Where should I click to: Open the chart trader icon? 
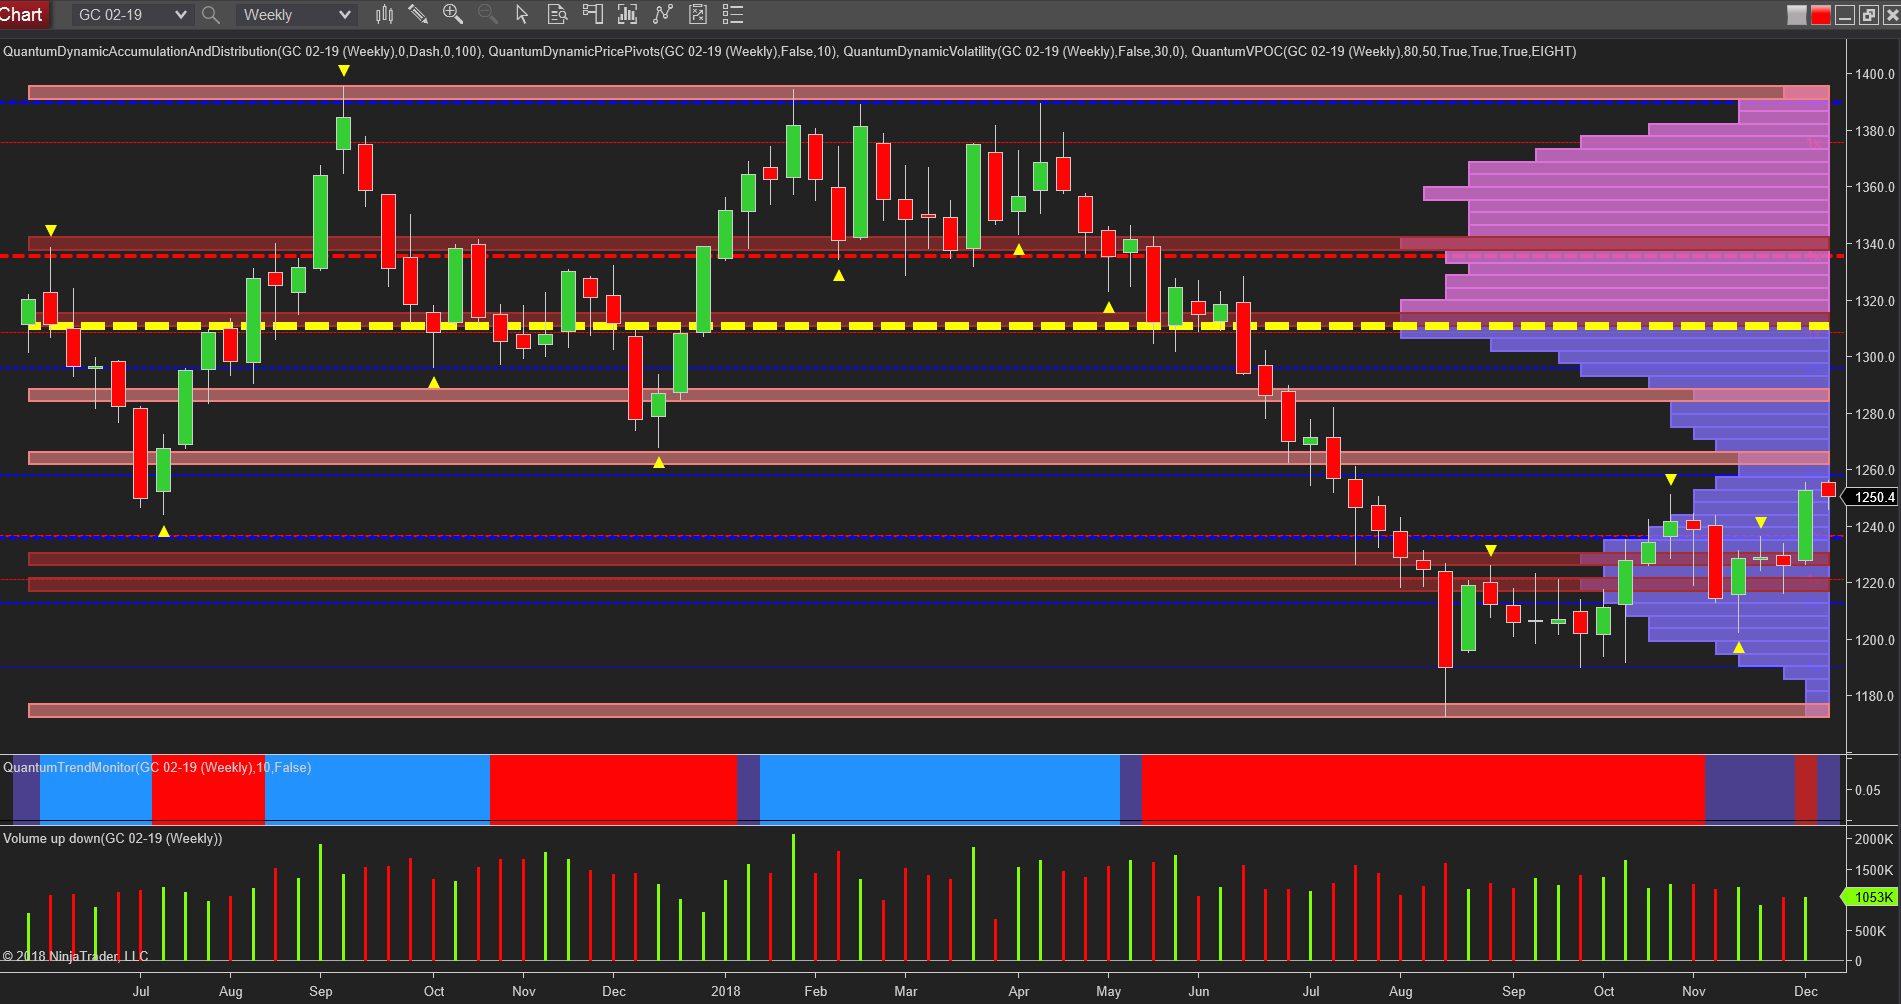[x=592, y=14]
